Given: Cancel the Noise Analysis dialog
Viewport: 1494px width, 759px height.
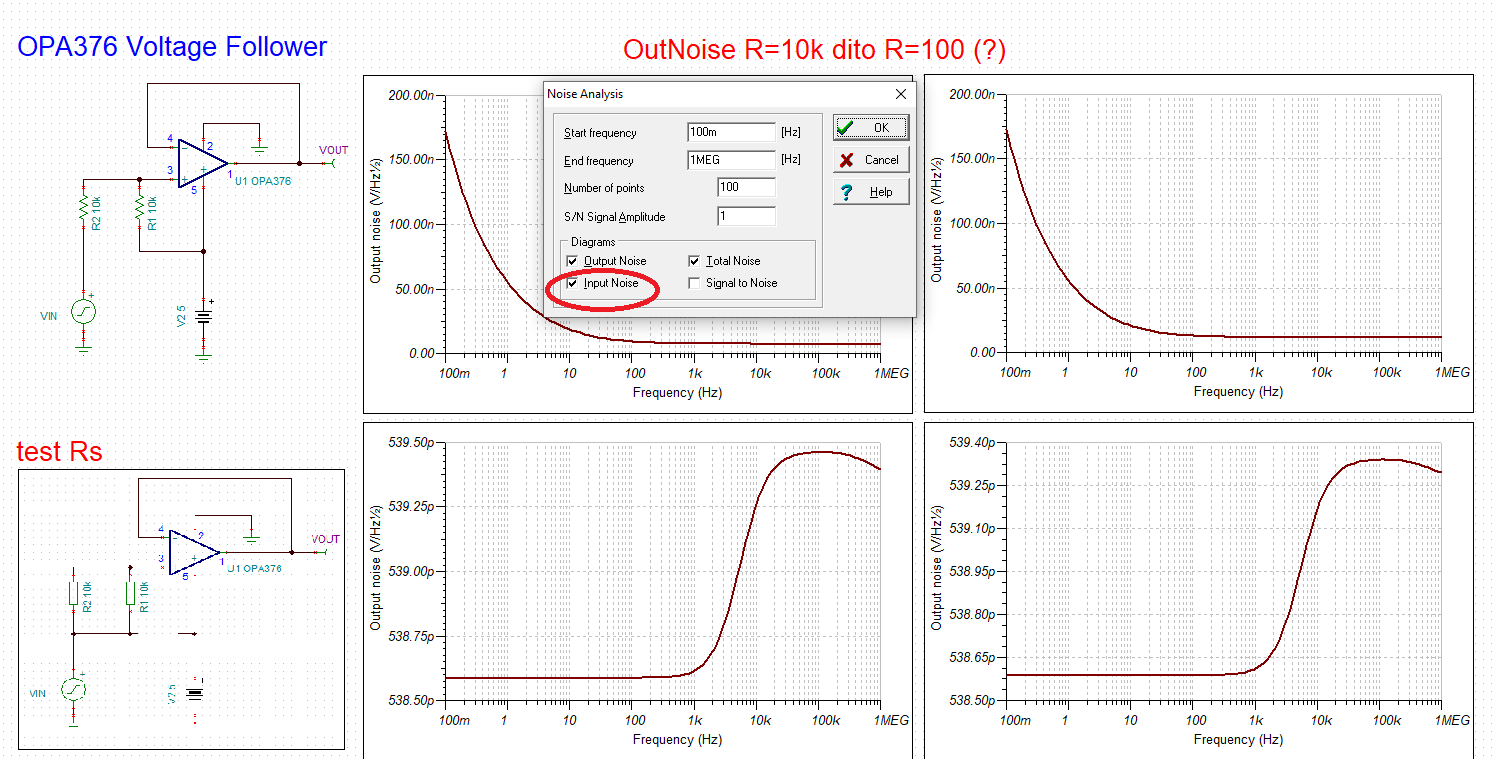Looking at the screenshot, I should (x=869, y=159).
